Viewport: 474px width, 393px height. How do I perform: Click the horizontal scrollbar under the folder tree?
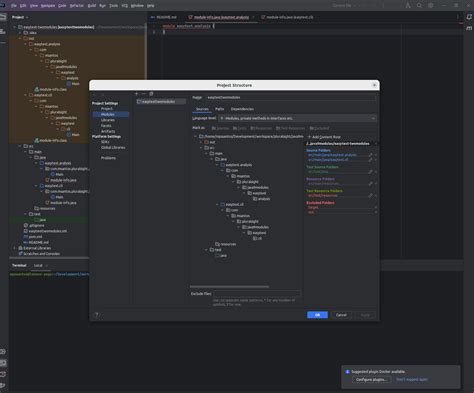tap(229, 286)
